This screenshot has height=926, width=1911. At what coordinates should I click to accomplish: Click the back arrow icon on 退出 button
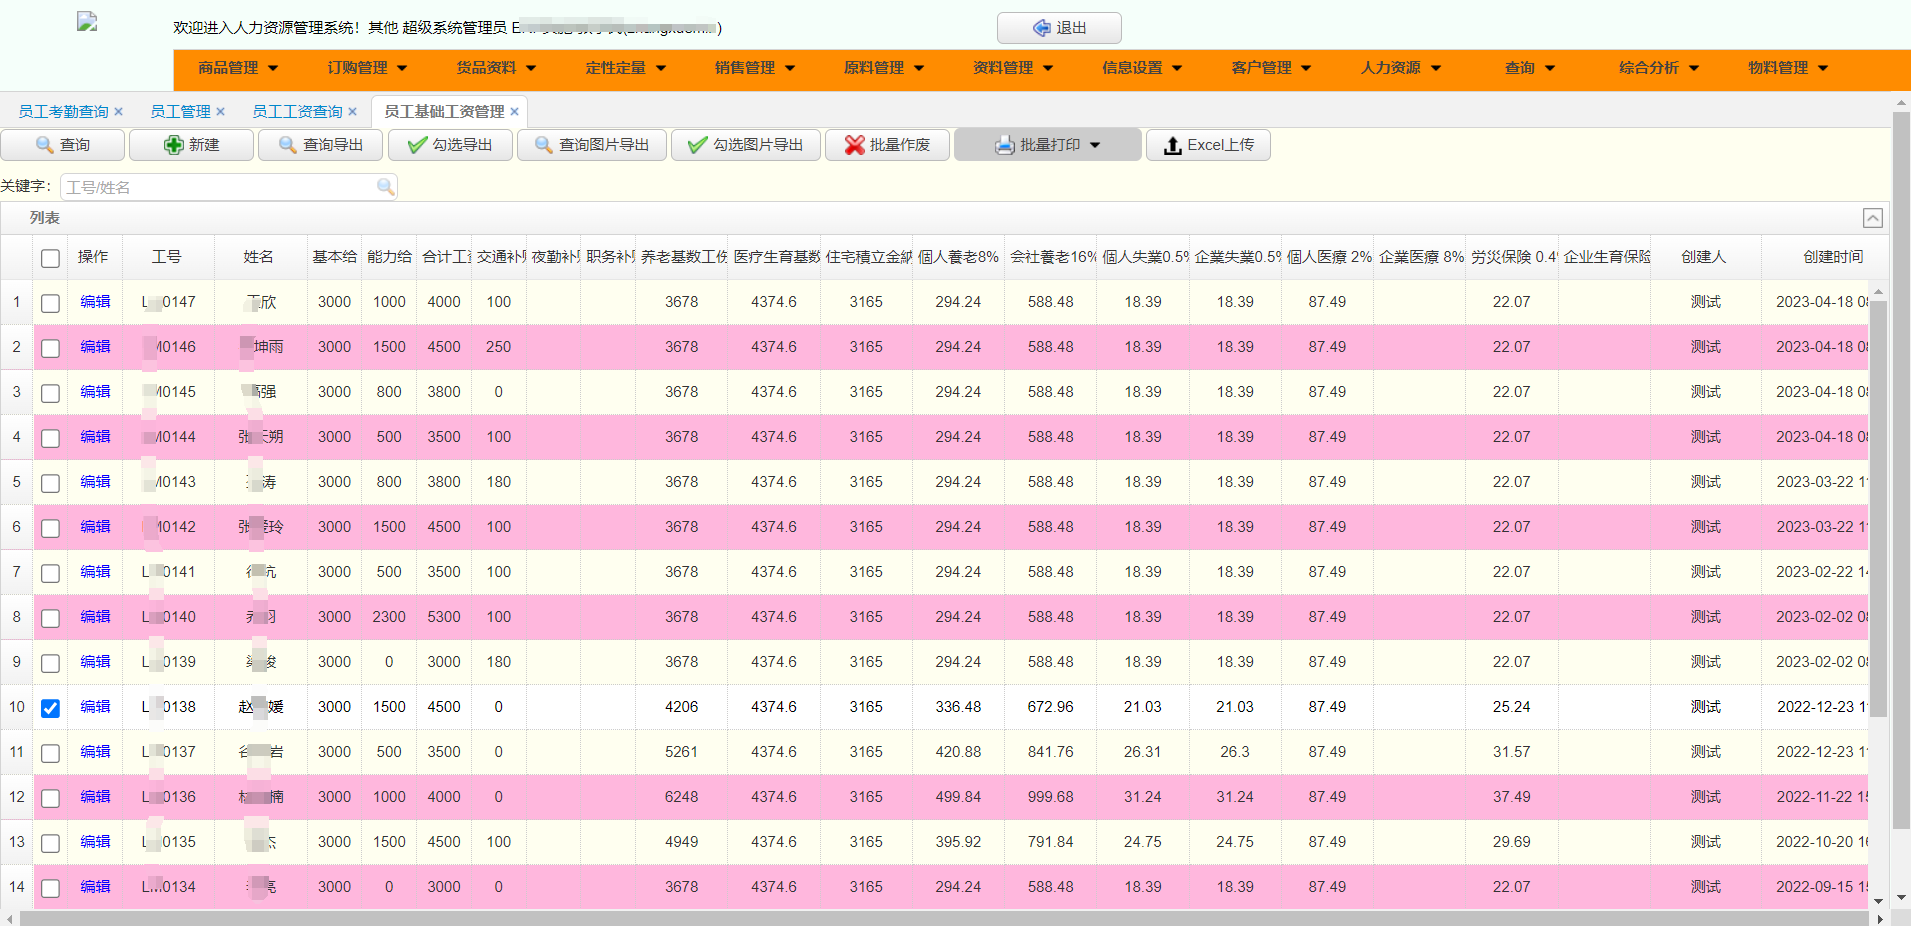[x=1042, y=28]
